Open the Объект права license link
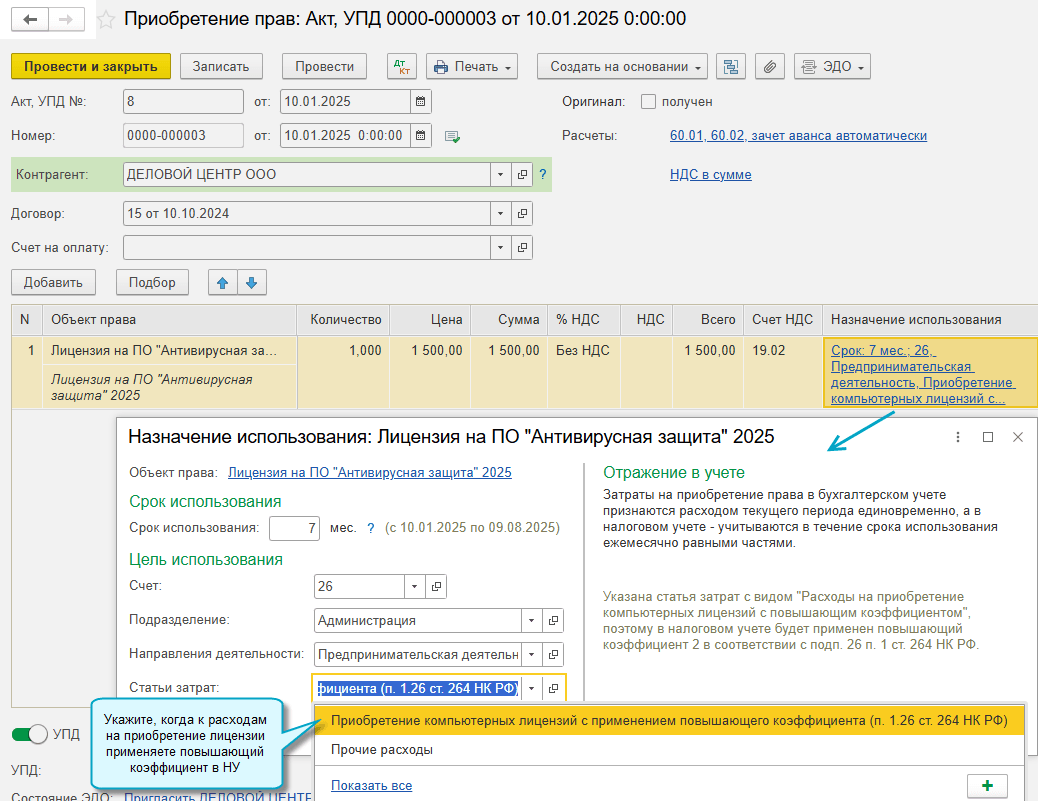The image size is (1038, 801). click(369, 473)
